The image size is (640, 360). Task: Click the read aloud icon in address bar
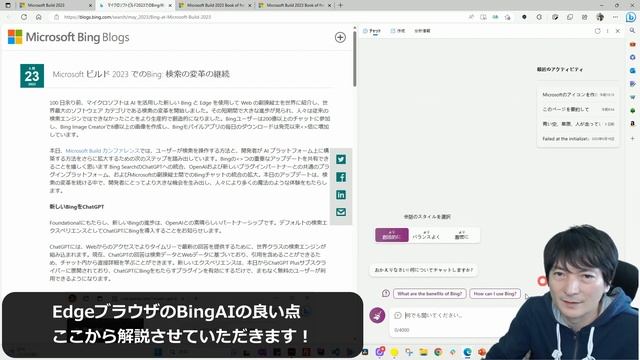(x=471, y=17)
